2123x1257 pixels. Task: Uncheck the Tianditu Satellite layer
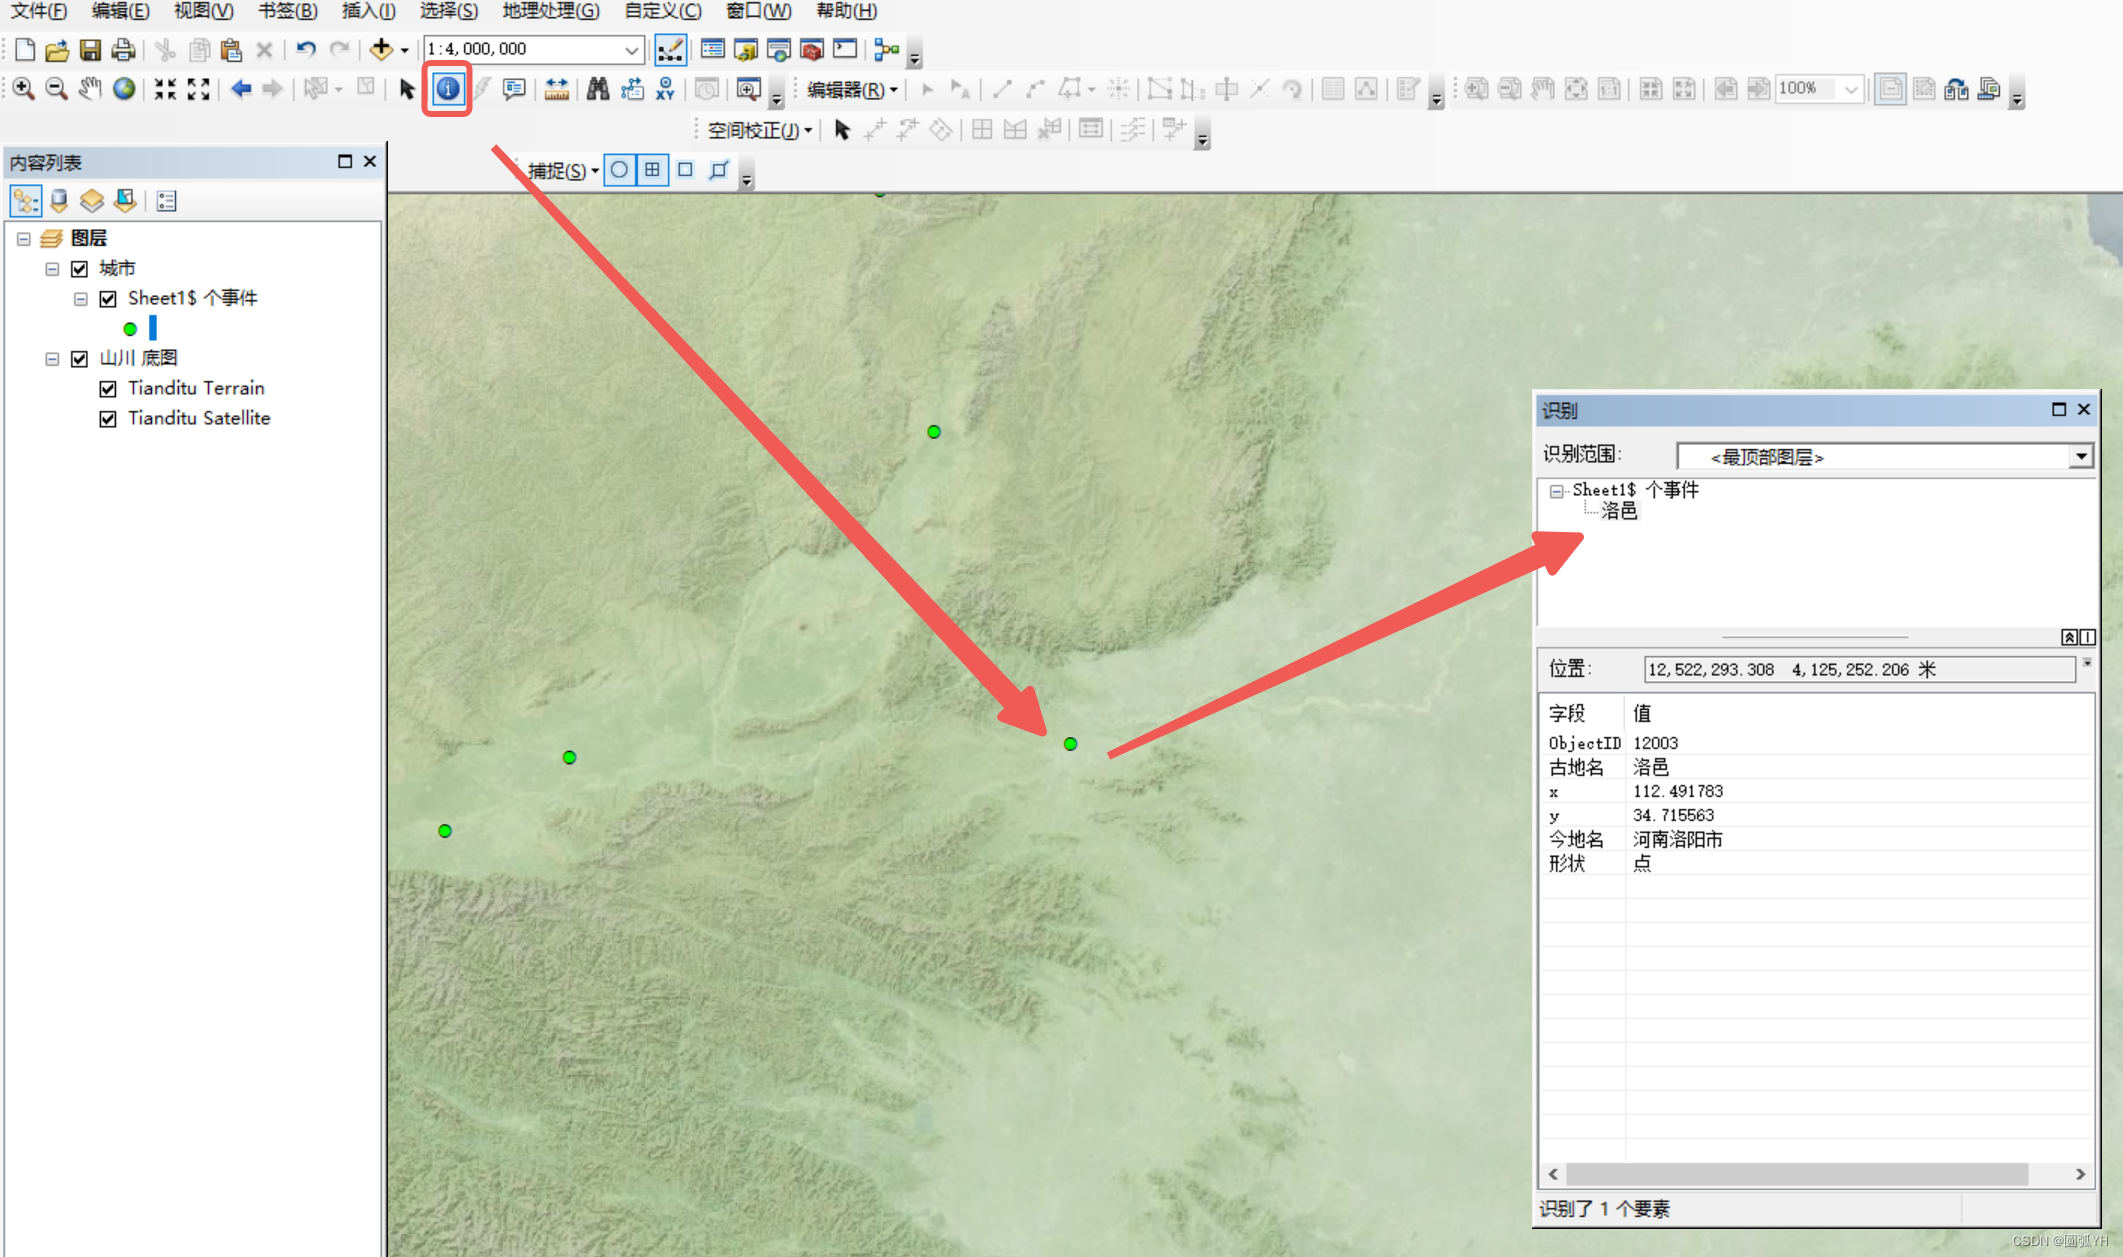pos(108,418)
